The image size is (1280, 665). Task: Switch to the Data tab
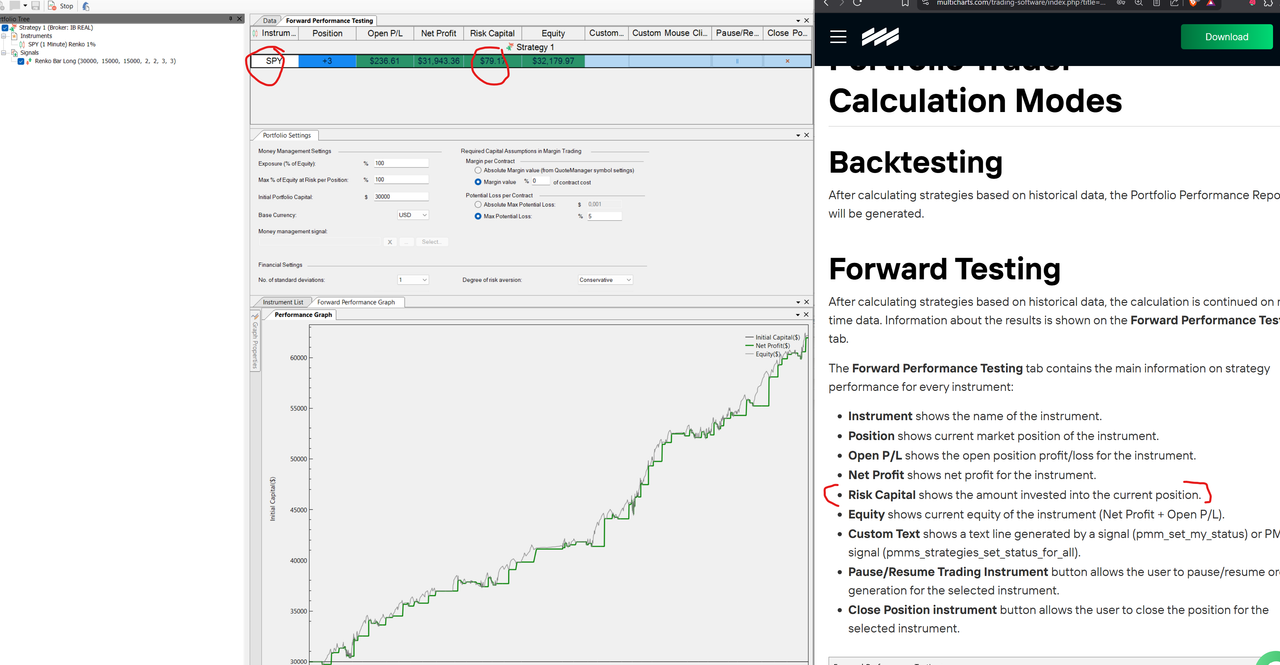tap(269, 20)
